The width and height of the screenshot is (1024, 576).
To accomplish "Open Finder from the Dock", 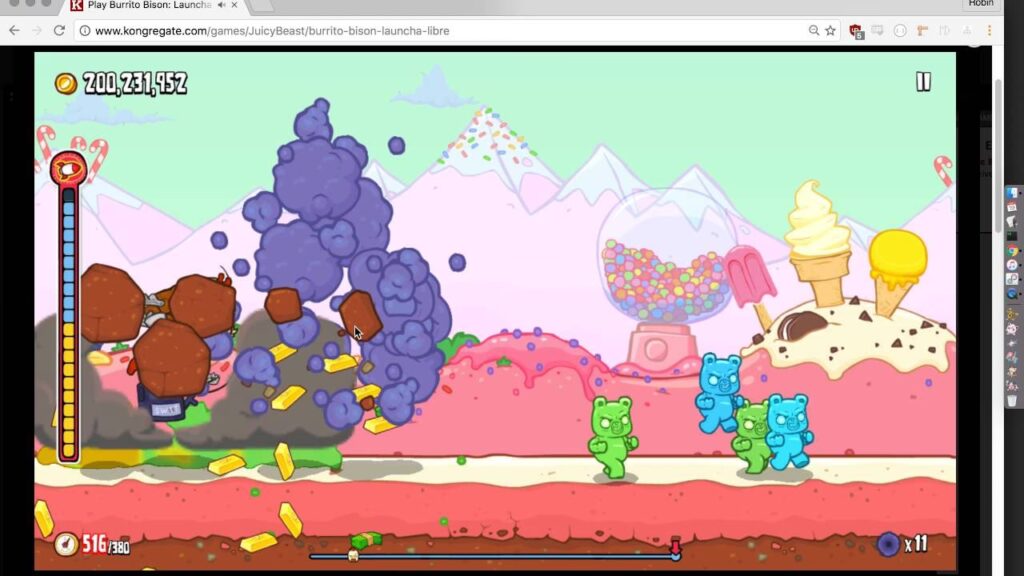I will pyautogui.click(x=1012, y=193).
